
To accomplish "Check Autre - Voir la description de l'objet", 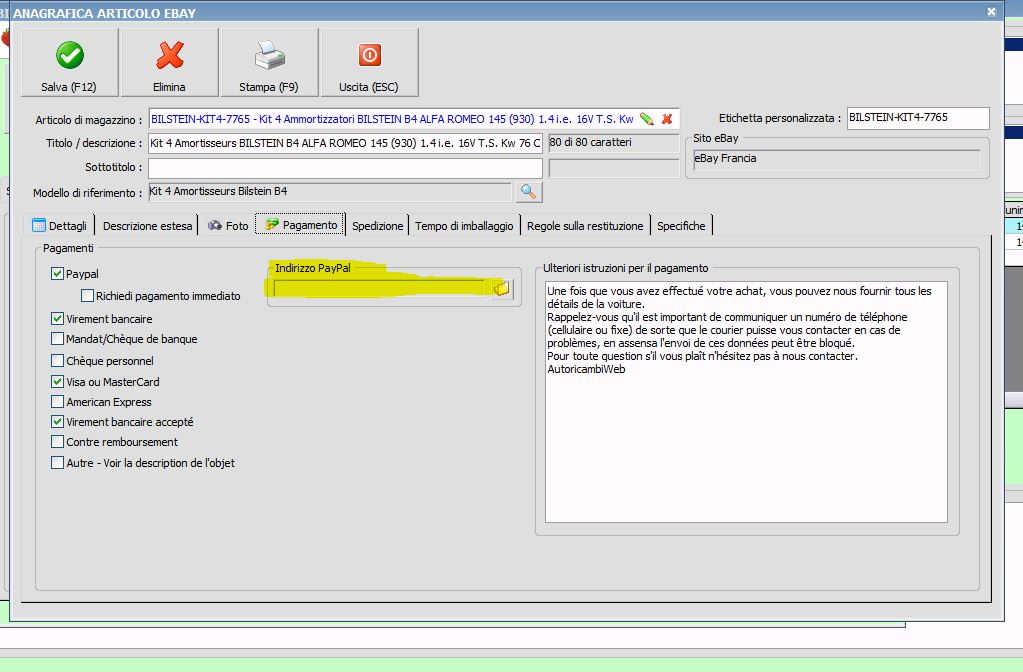I will [57, 463].
